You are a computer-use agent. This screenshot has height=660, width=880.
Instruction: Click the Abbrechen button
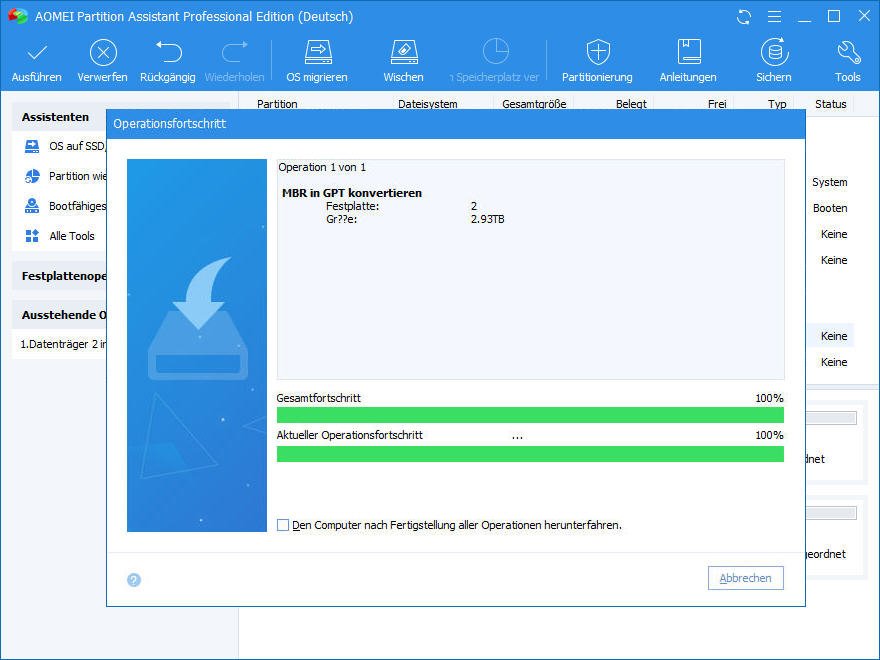coord(745,578)
